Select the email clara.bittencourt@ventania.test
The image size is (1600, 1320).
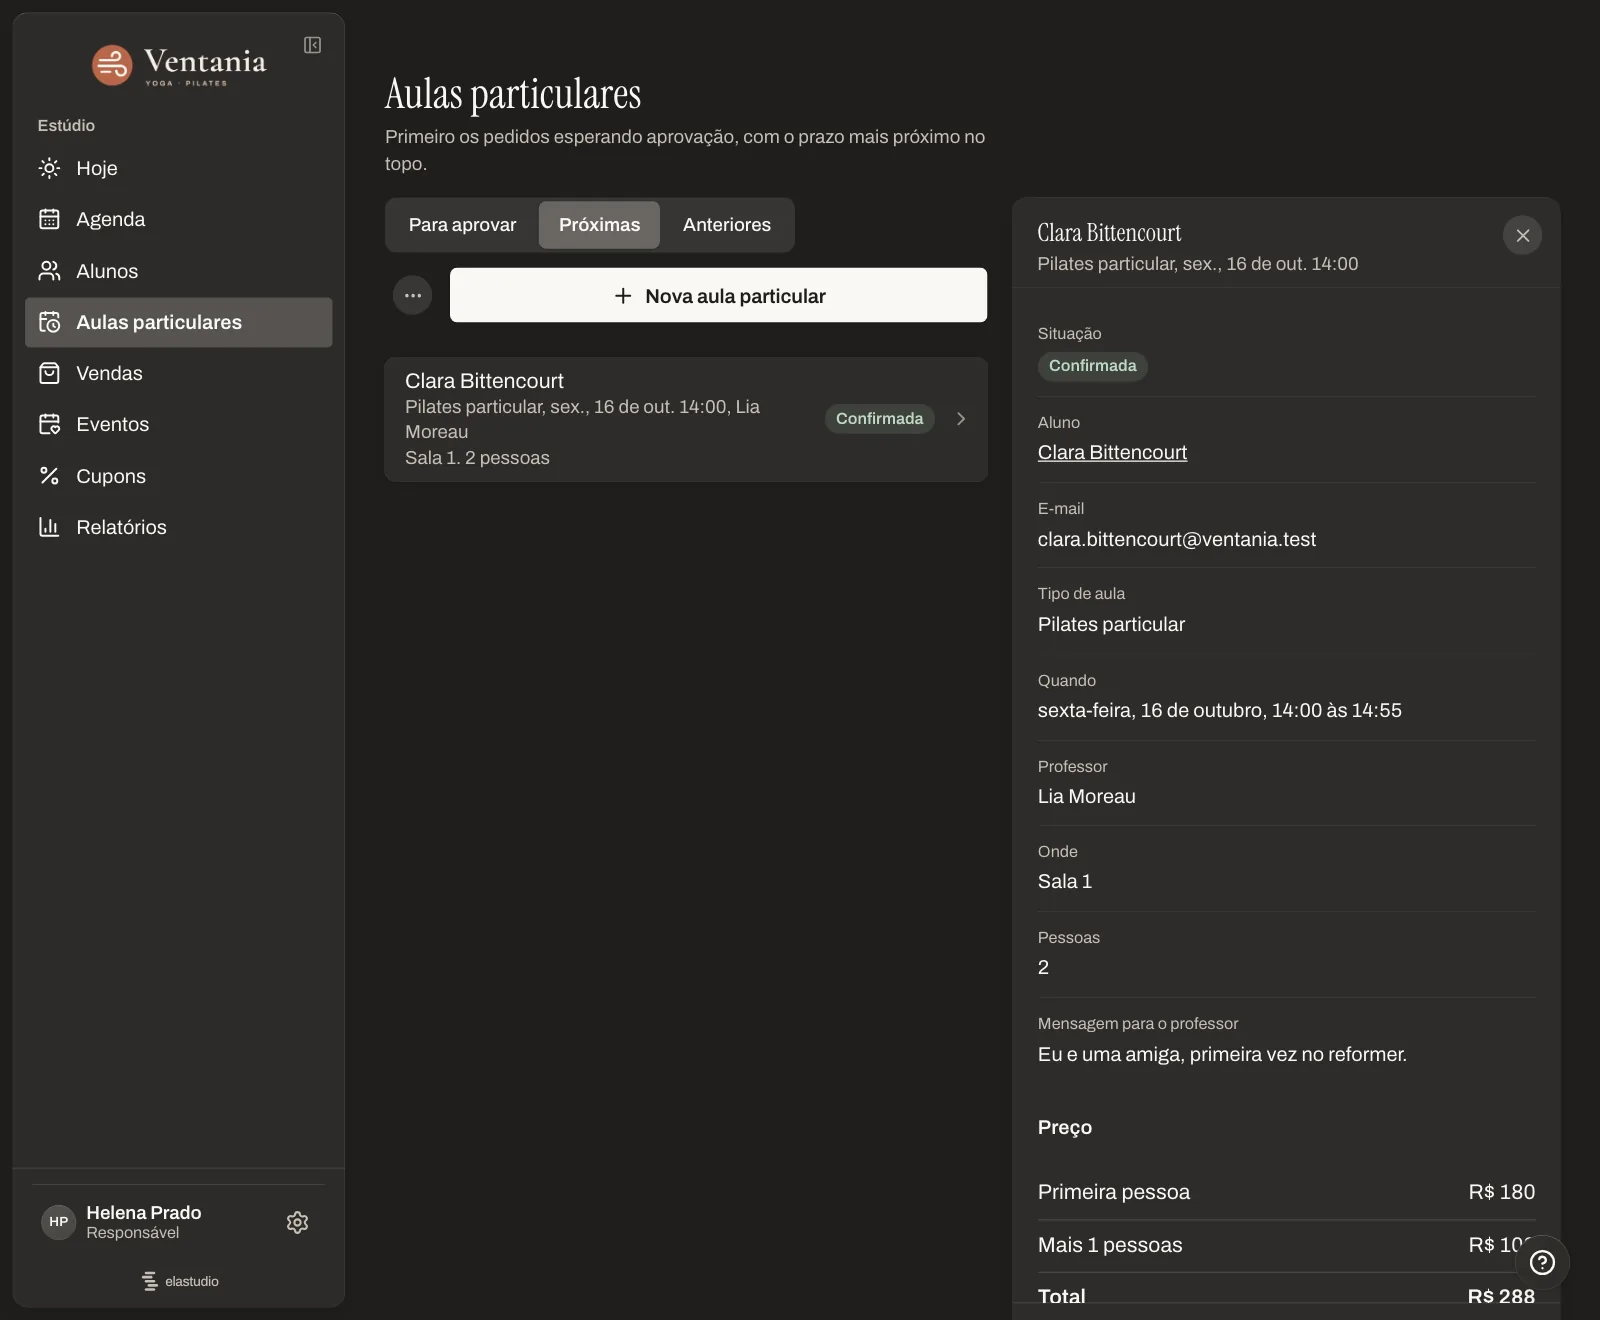1177,539
